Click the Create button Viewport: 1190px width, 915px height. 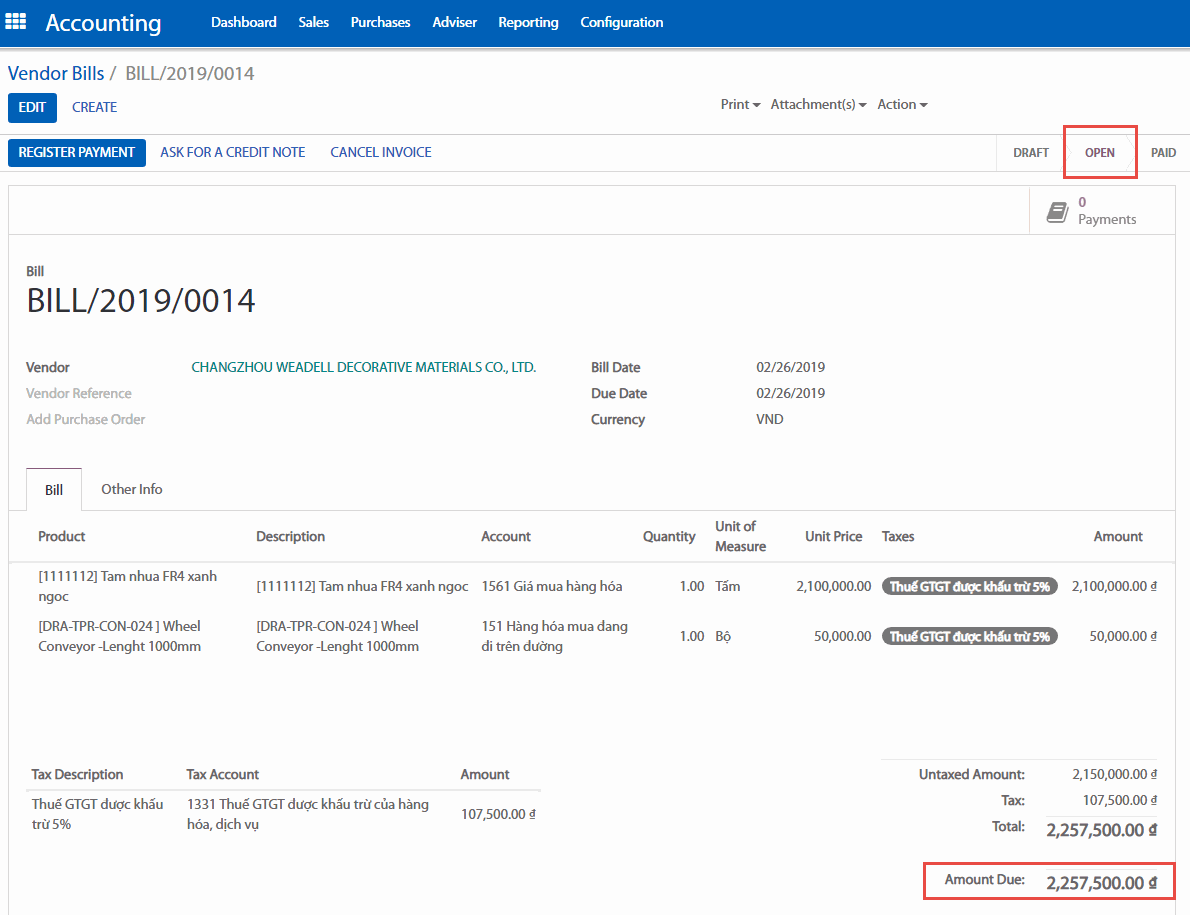point(94,107)
